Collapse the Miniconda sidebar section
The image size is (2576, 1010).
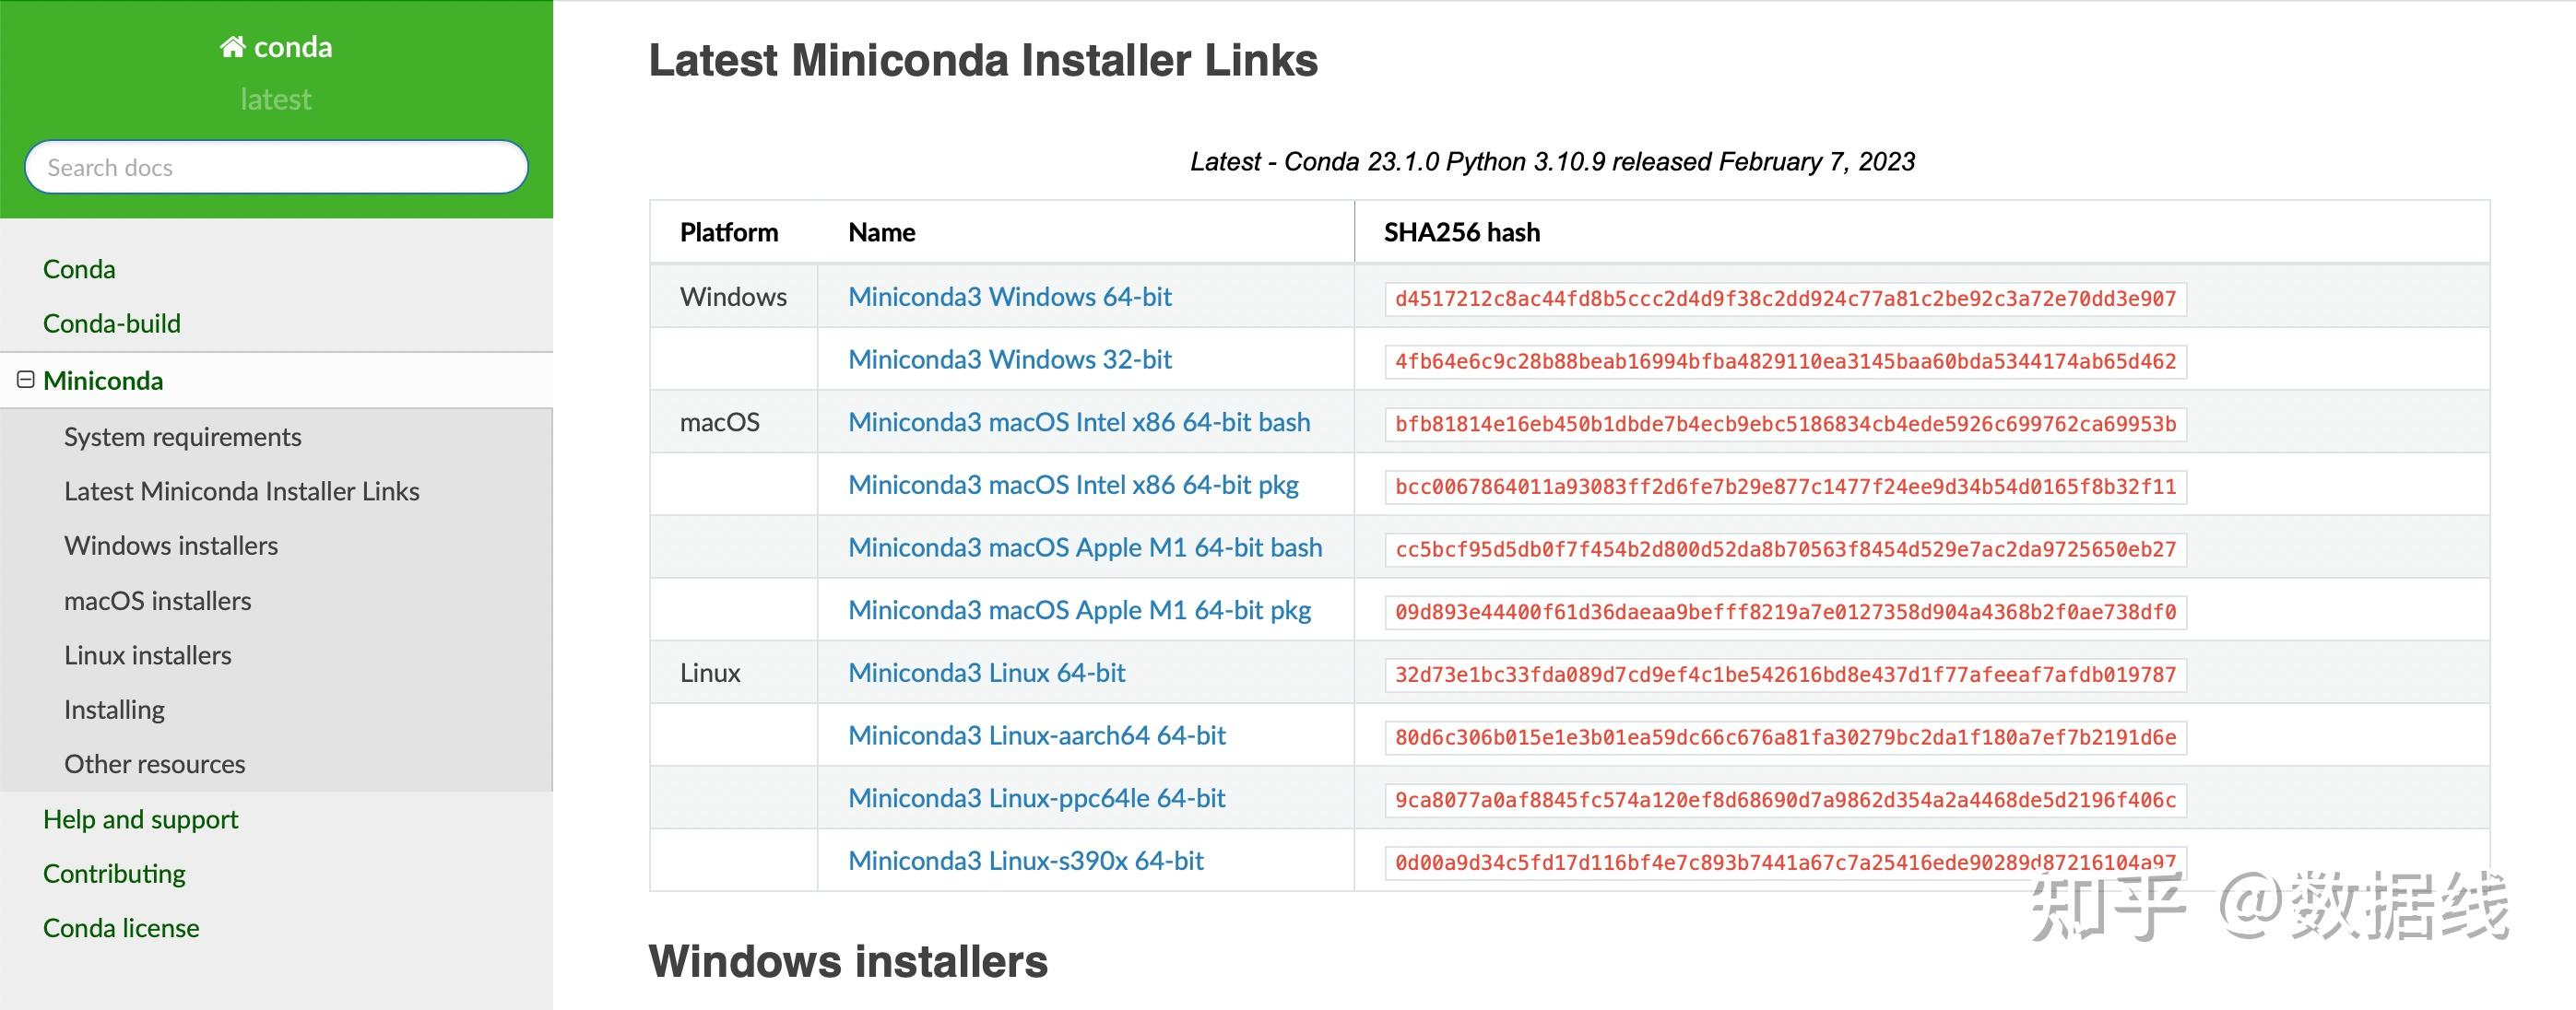[x=26, y=380]
